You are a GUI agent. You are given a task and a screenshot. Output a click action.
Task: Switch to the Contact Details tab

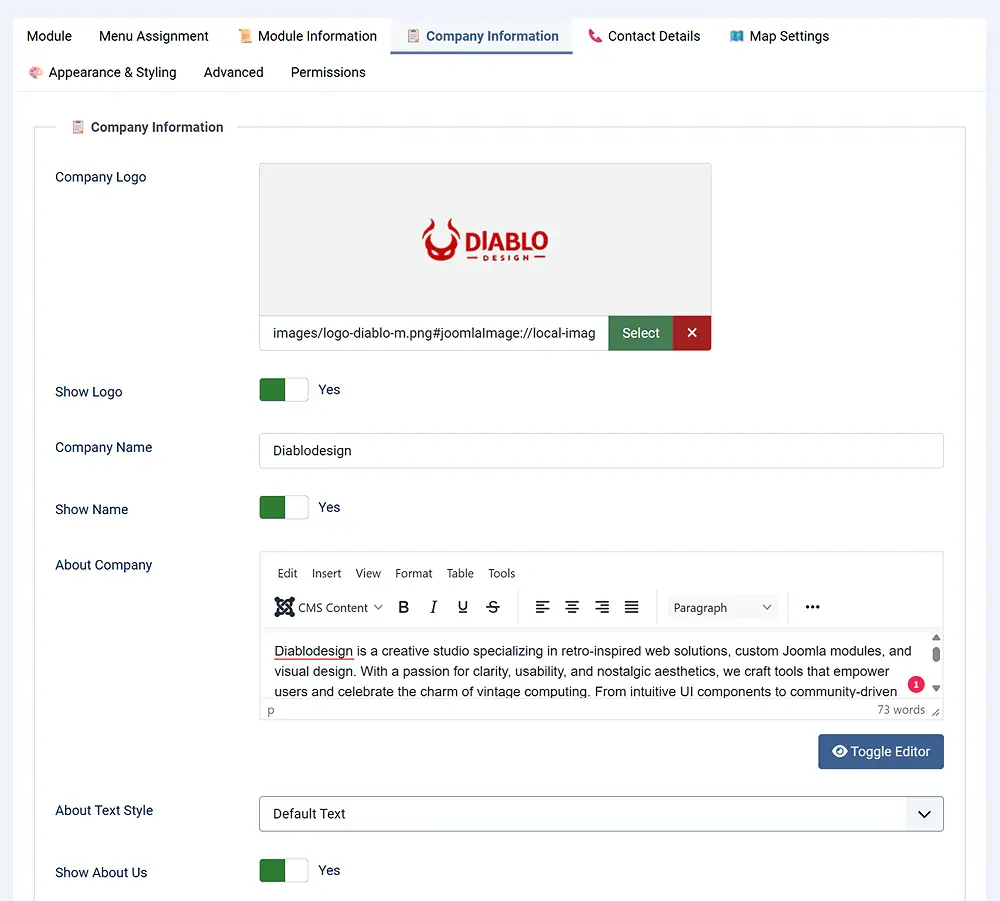point(644,36)
